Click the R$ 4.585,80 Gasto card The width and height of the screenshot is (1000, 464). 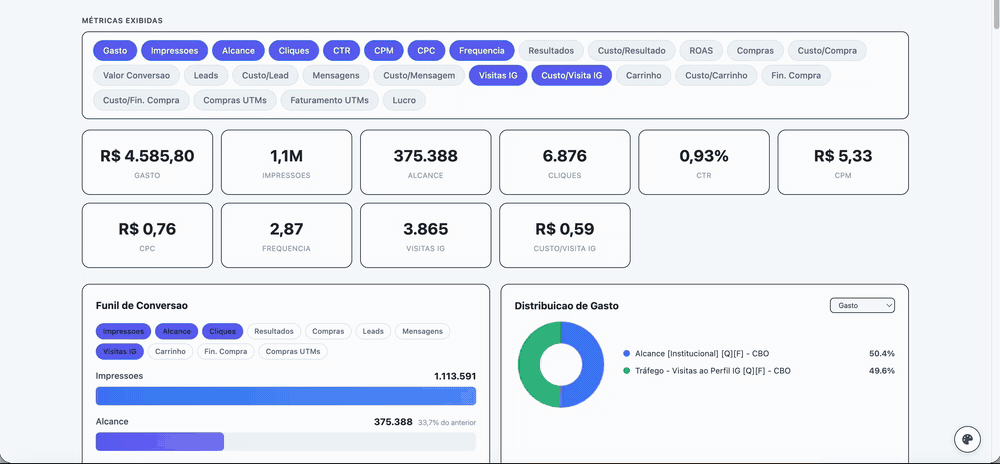tap(147, 163)
